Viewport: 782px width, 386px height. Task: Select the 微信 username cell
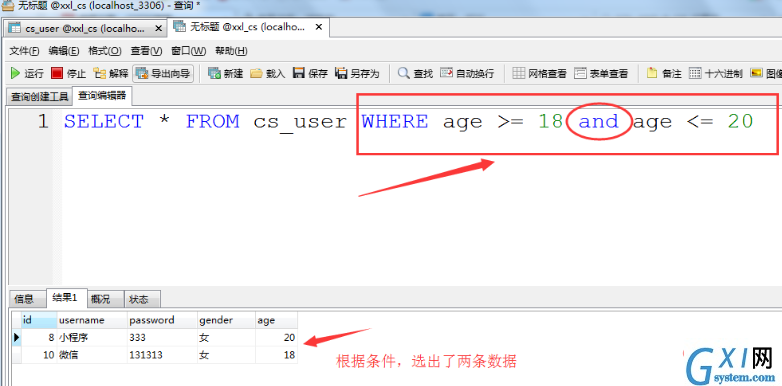[92, 355]
